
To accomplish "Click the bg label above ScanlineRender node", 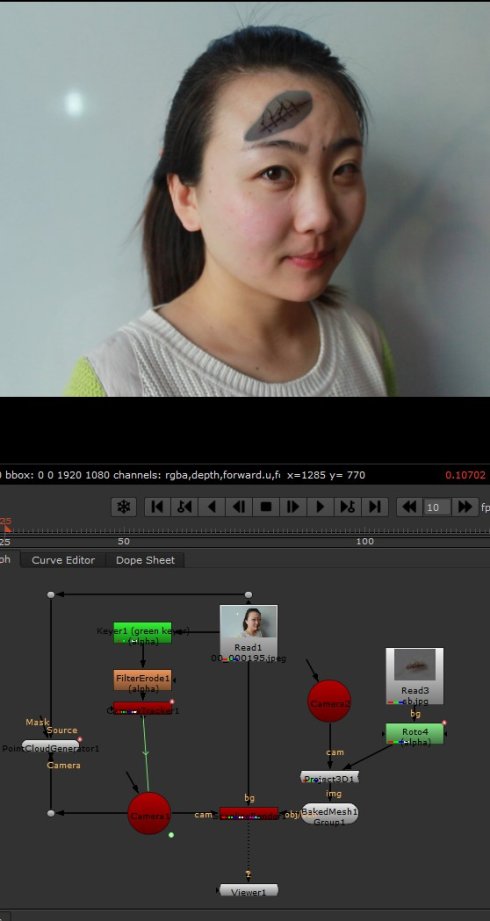I will [x=249, y=798].
